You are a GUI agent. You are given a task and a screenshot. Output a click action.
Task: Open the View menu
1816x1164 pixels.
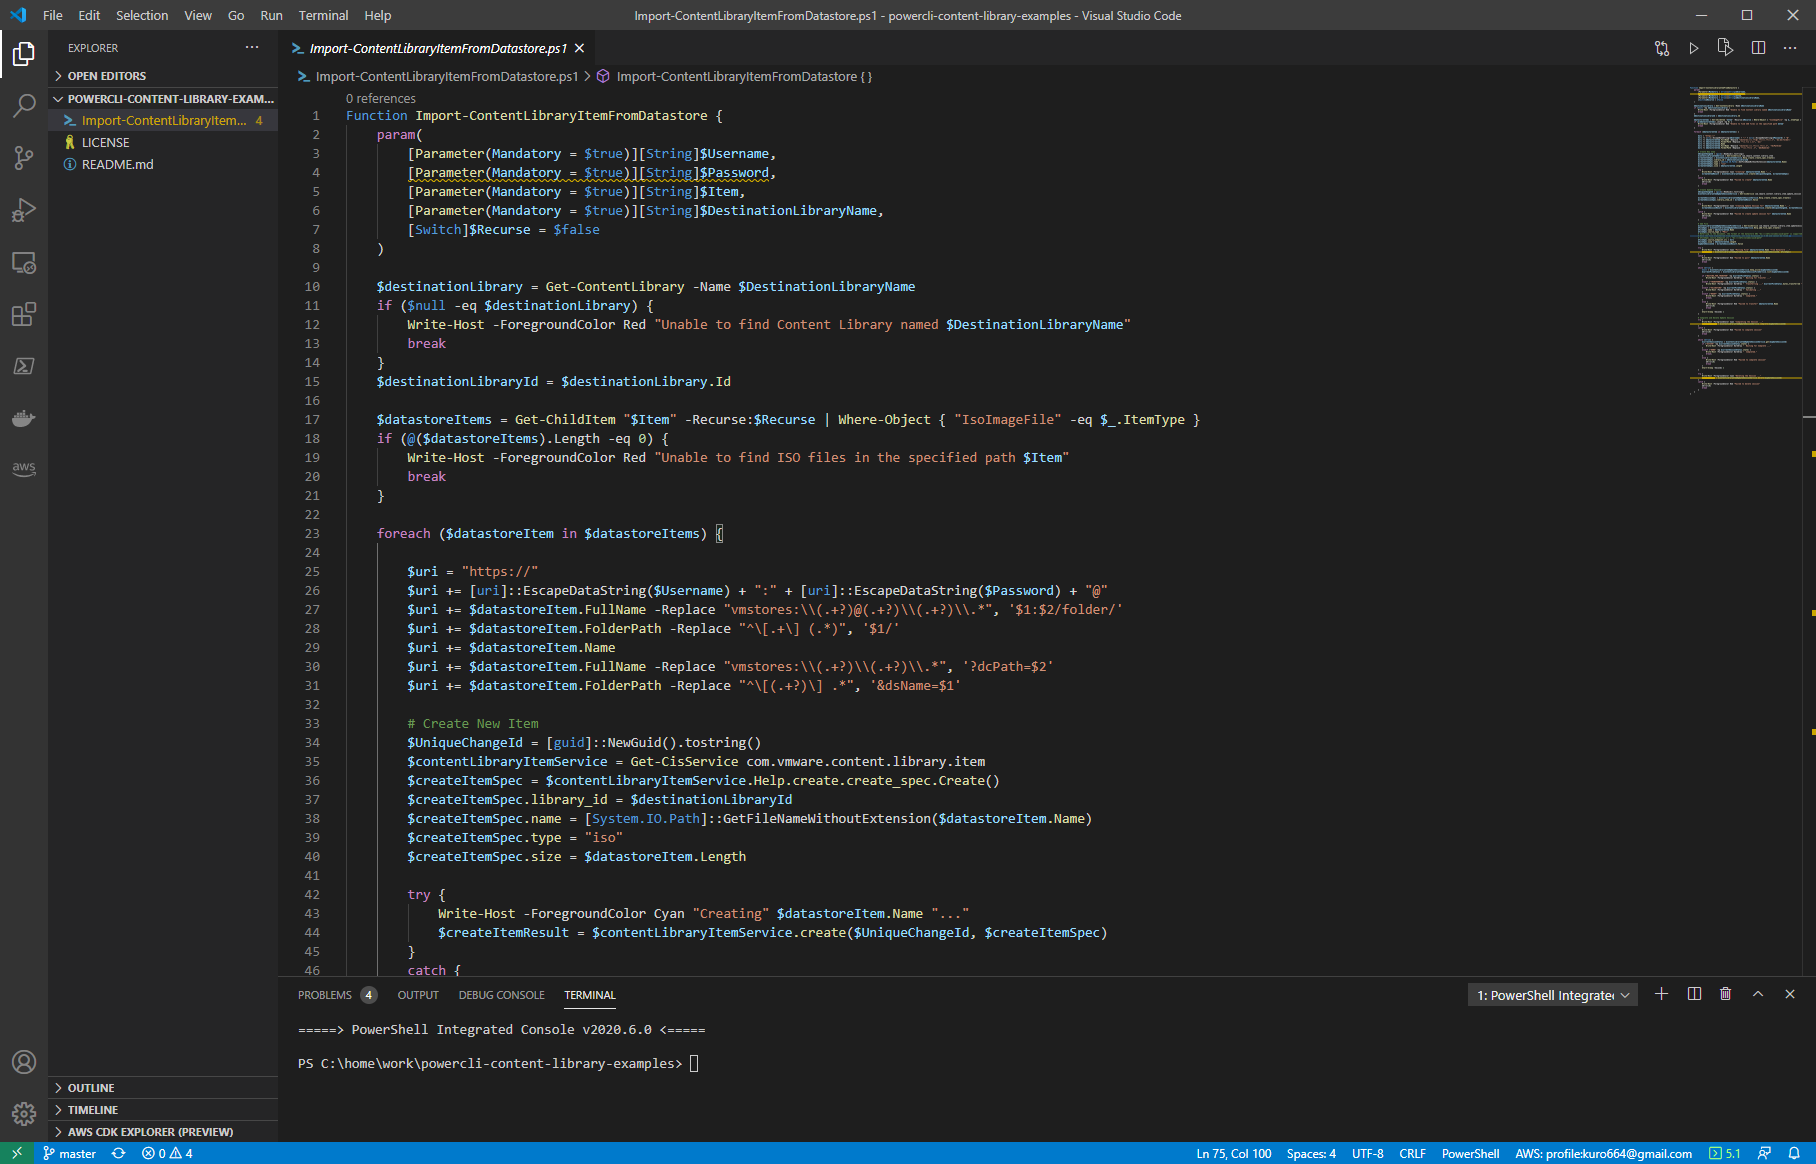(198, 15)
